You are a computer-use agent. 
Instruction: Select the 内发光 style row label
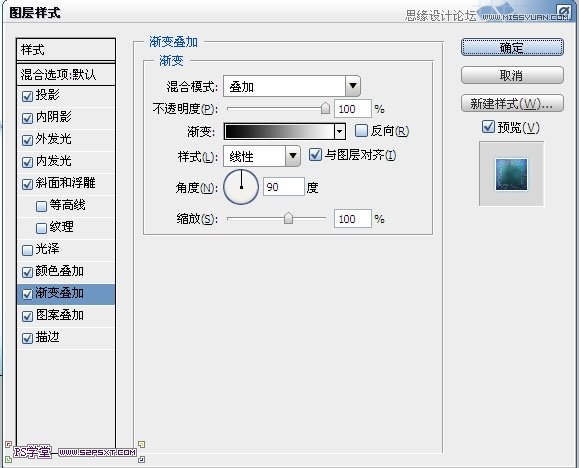[54, 161]
